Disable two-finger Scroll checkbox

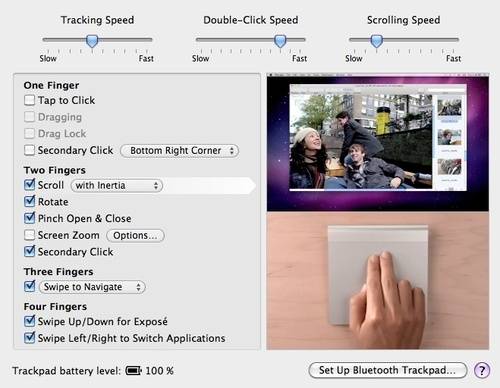point(29,184)
